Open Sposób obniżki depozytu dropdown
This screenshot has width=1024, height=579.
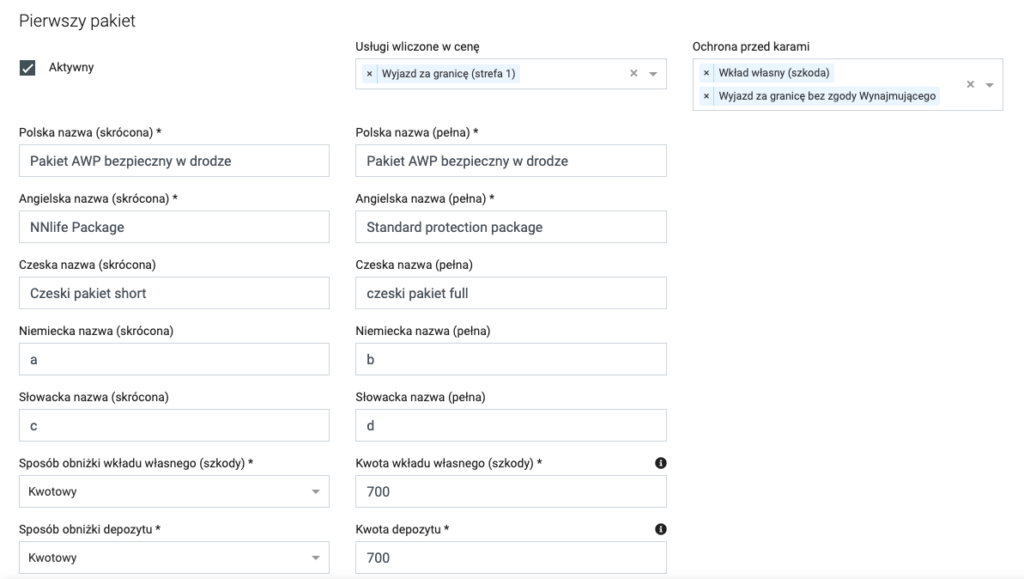pyautogui.click(x=174, y=558)
